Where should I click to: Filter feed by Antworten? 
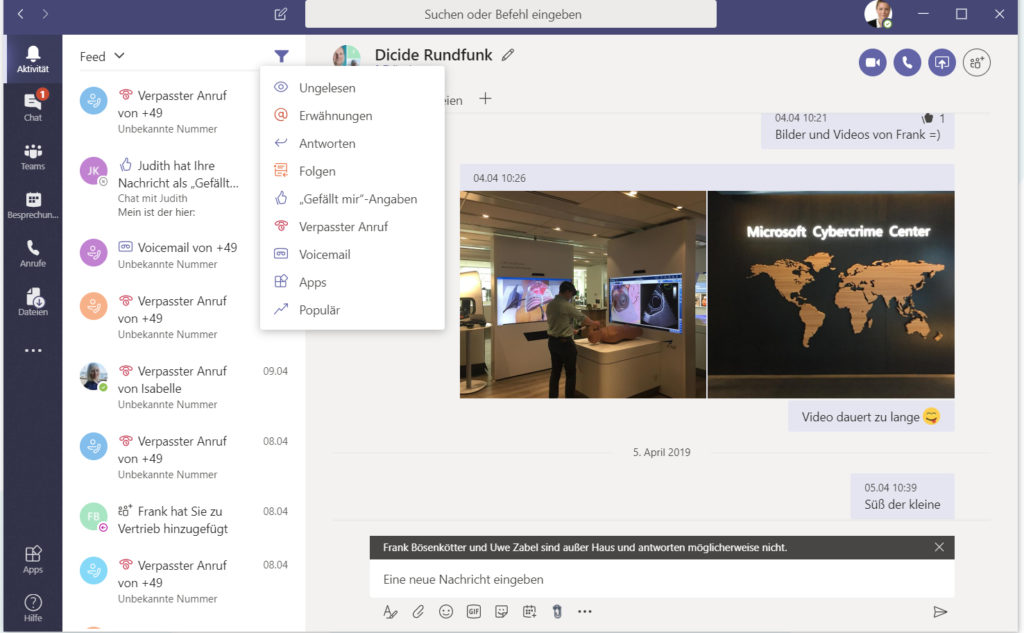[x=352, y=143]
